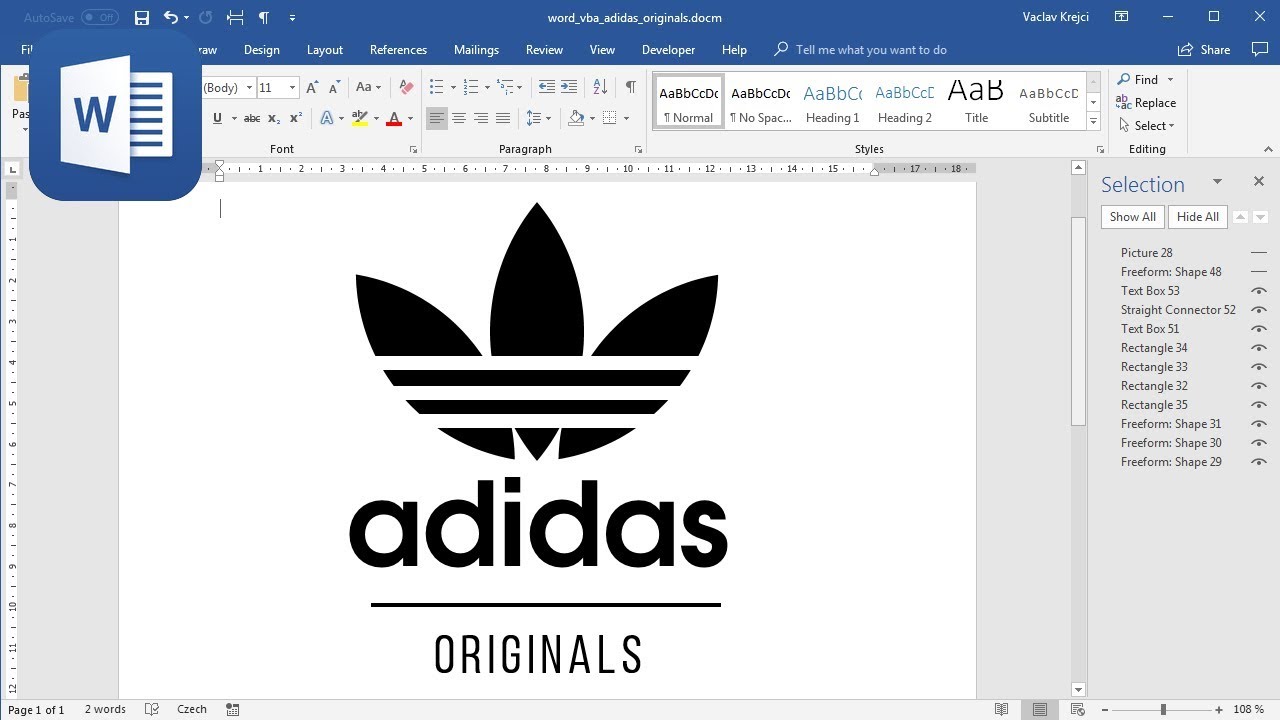Open the Developer tab
The height and width of the screenshot is (720, 1280).
point(668,50)
